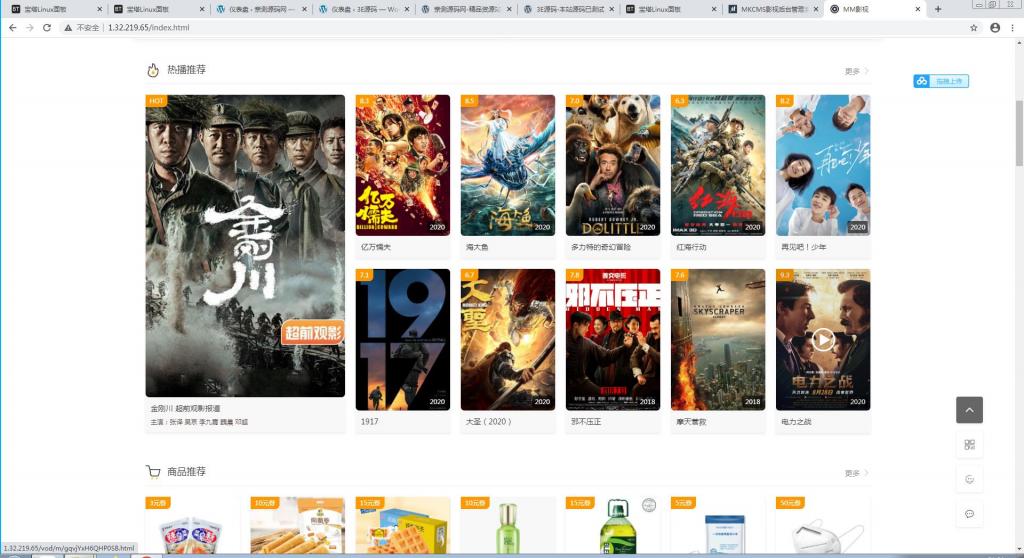
Task: Click the flame icon beside 热播推荐
Action: pyautogui.click(x=153, y=71)
